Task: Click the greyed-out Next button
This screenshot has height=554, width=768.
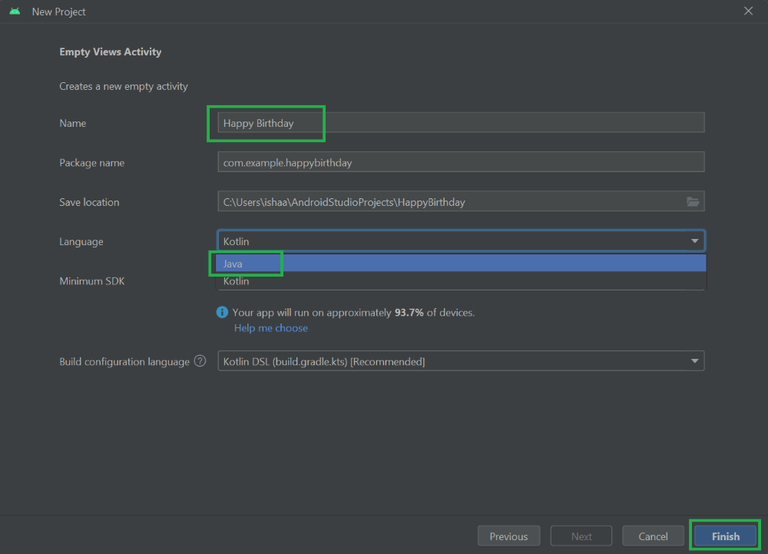Action: point(581,536)
